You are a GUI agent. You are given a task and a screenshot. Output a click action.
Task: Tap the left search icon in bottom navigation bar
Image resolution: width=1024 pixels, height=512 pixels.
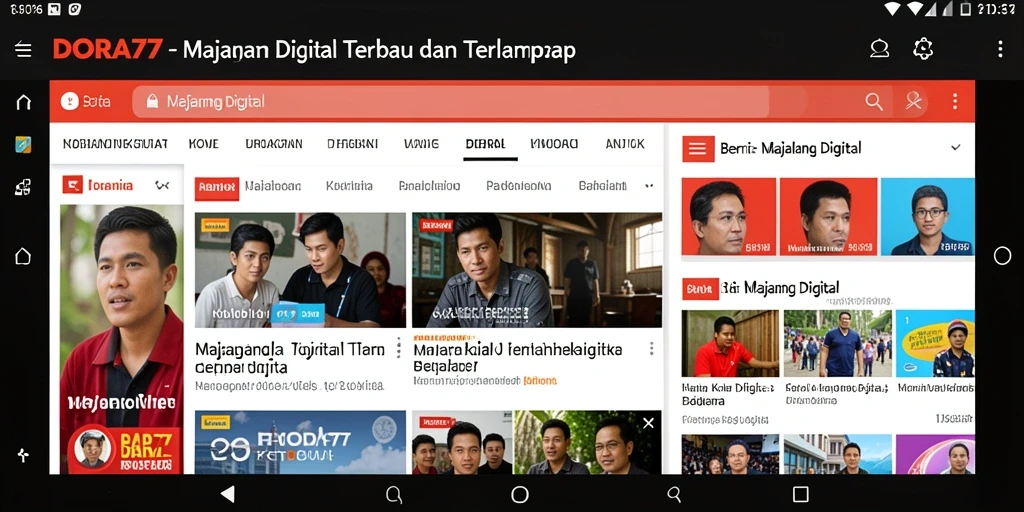394,494
